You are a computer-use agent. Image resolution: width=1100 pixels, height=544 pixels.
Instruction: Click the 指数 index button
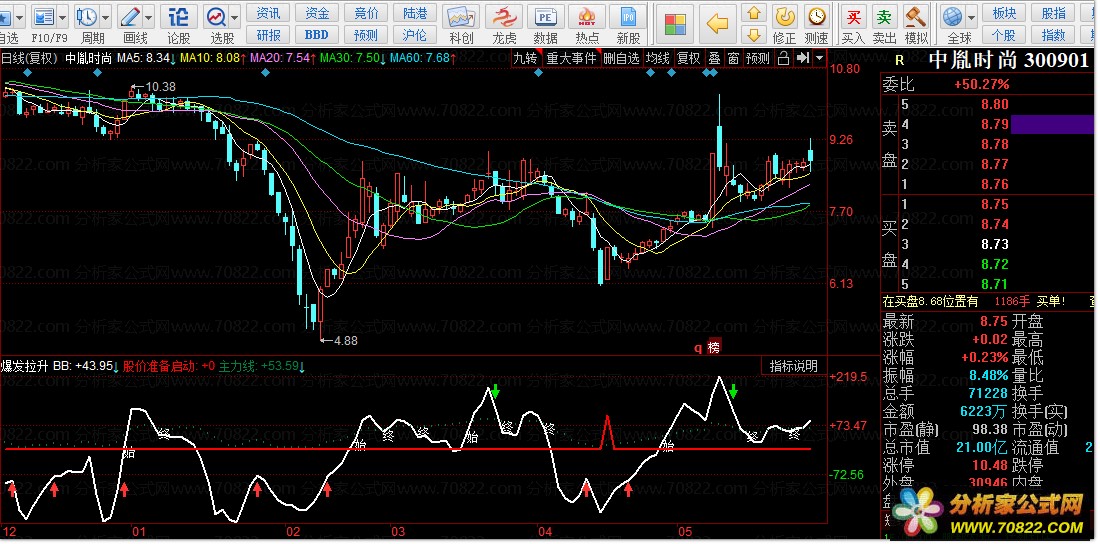1054,34
